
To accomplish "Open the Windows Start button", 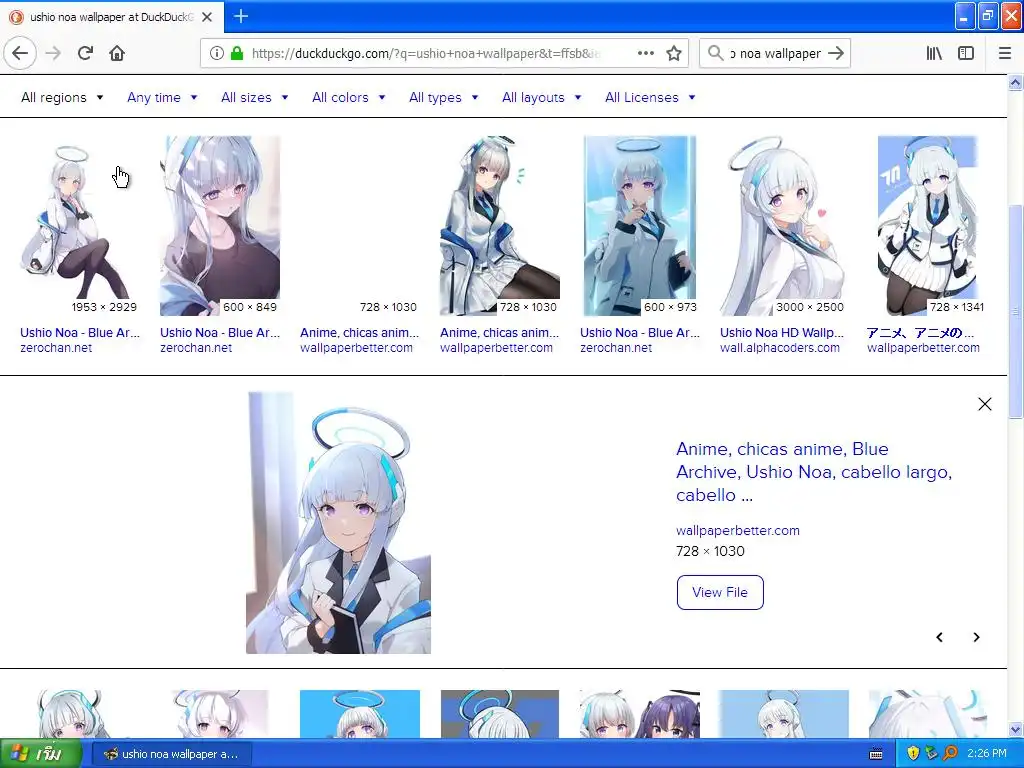I will [x=40, y=754].
